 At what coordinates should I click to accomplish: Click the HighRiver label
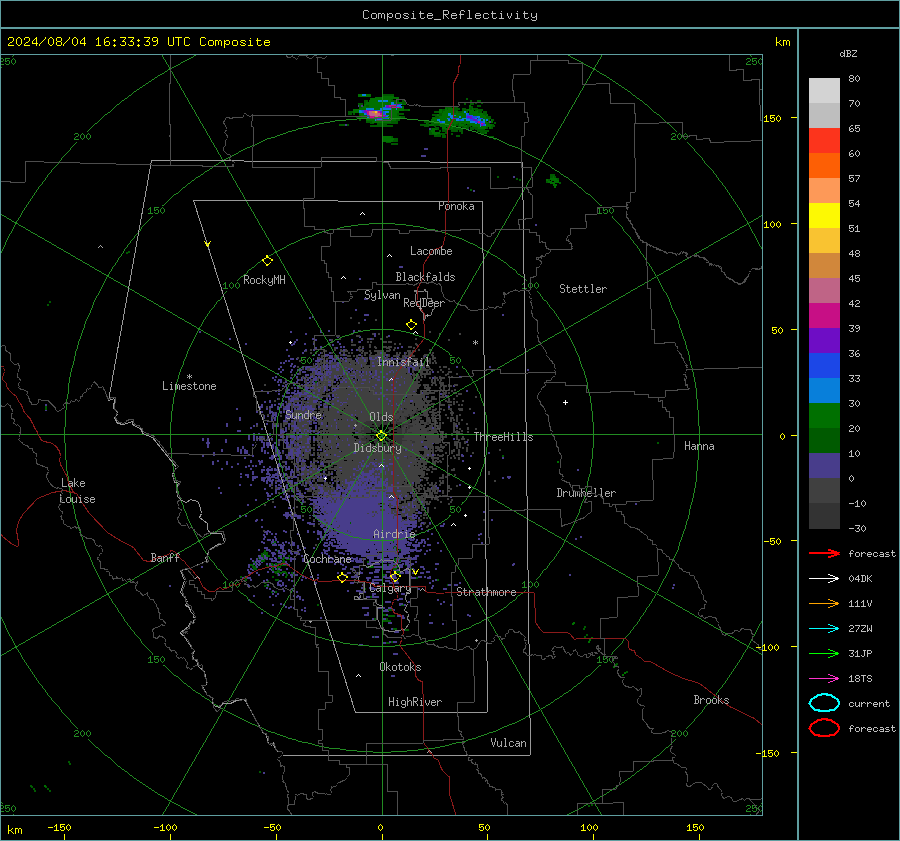pos(415,702)
